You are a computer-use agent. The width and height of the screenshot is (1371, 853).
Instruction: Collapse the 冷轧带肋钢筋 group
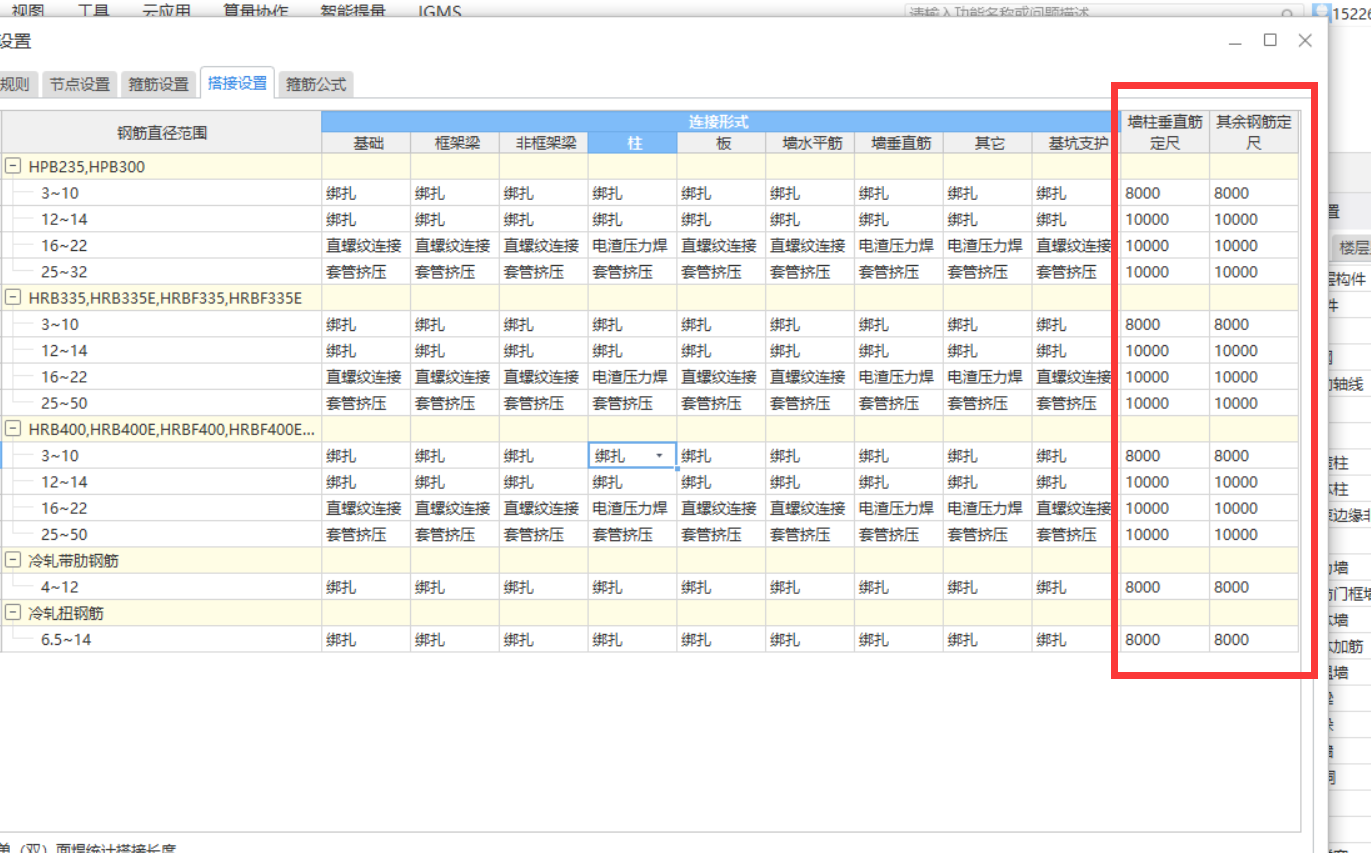(14, 560)
